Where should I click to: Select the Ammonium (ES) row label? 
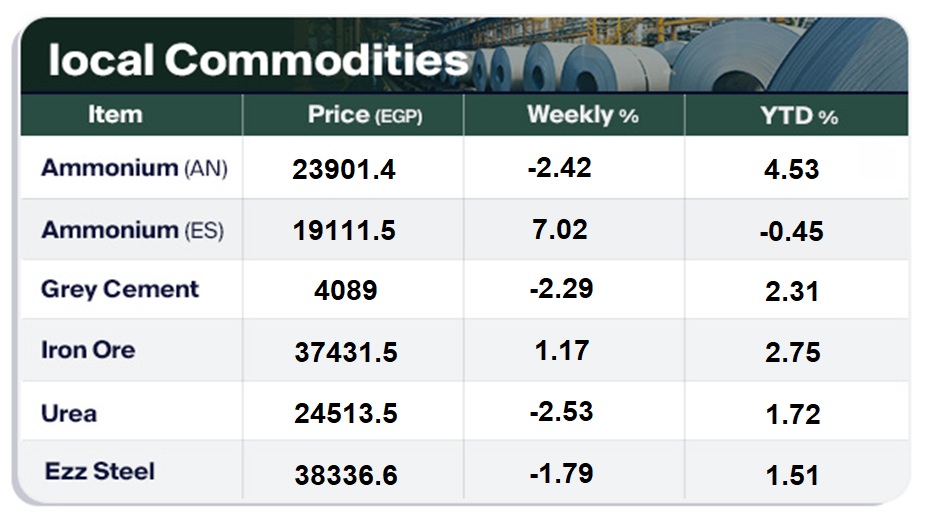coord(132,230)
